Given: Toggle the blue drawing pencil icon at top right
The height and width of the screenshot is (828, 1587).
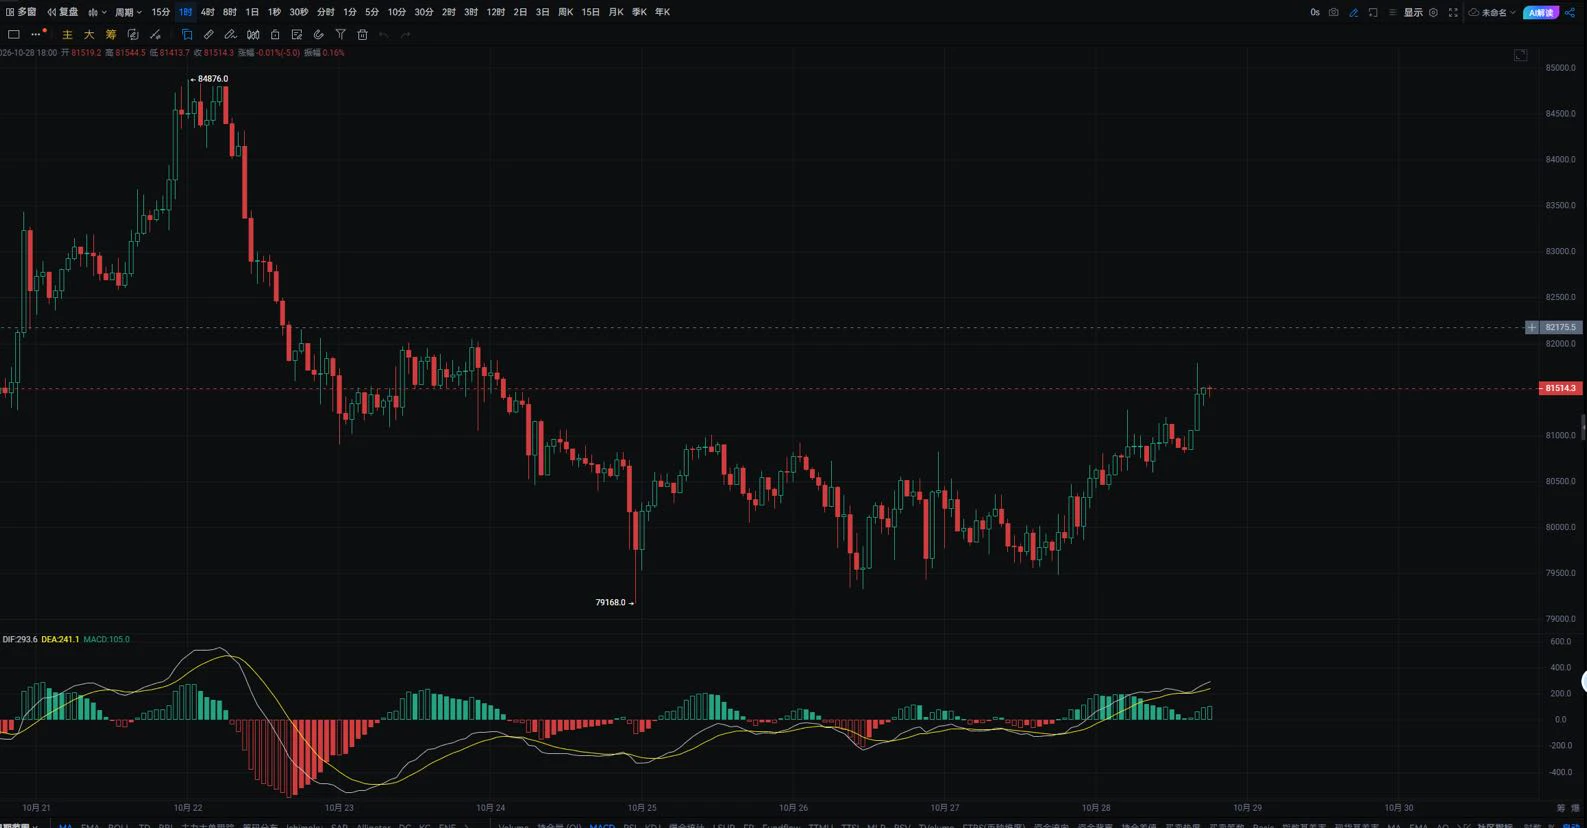Looking at the screenshot, I should (x=1353, y=12).
